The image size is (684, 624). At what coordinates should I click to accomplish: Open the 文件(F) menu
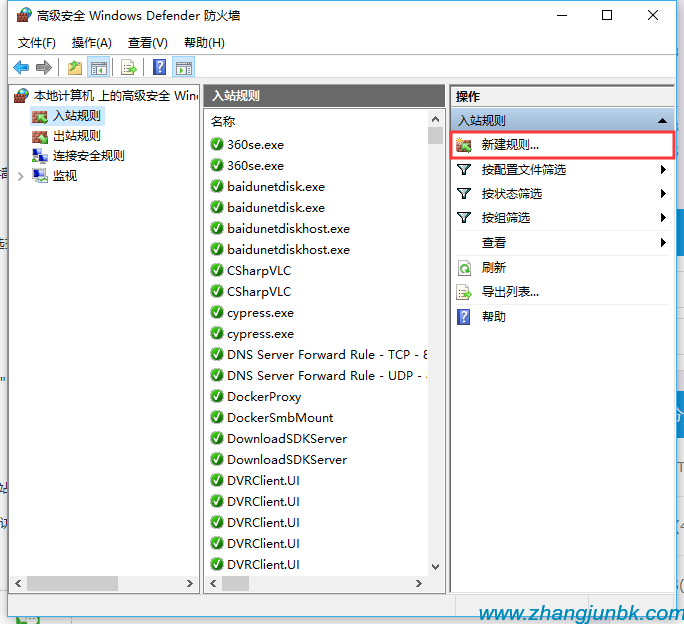pos(37,43)
